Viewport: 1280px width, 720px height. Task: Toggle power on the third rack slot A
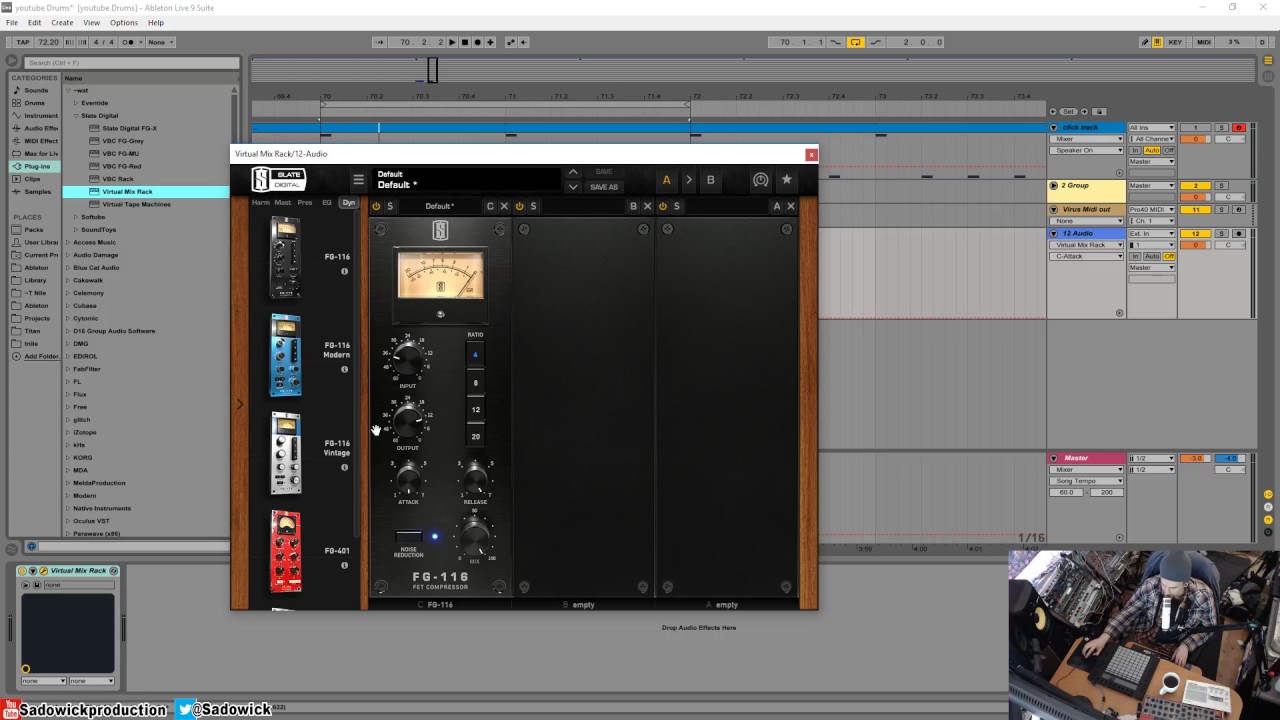click(x=662, y=206)
